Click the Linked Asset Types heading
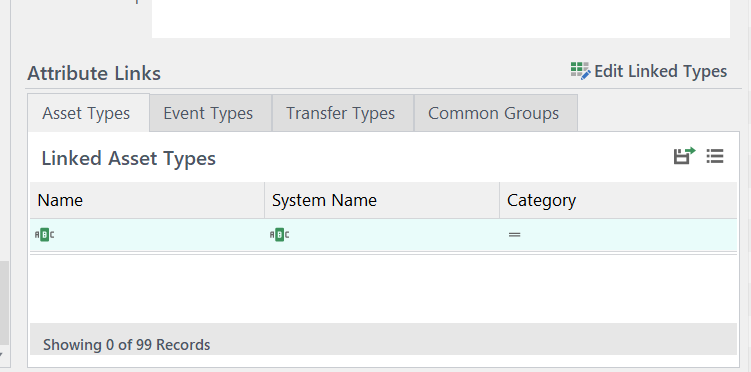 pyautogui.click(x=128, y=158)
